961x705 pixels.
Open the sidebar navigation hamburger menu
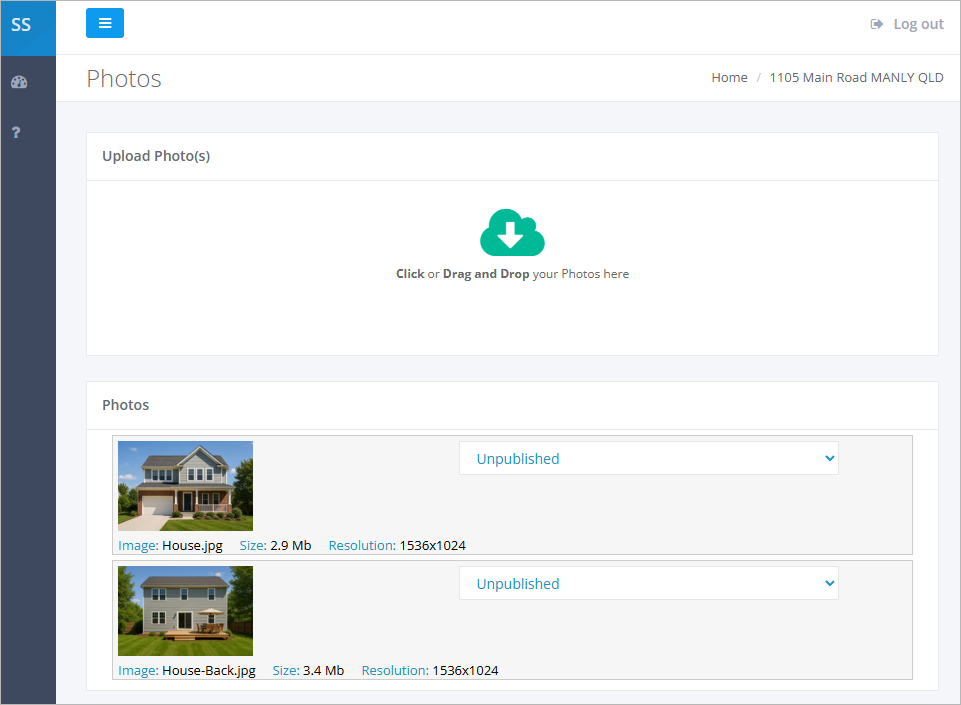pos(105,23)
